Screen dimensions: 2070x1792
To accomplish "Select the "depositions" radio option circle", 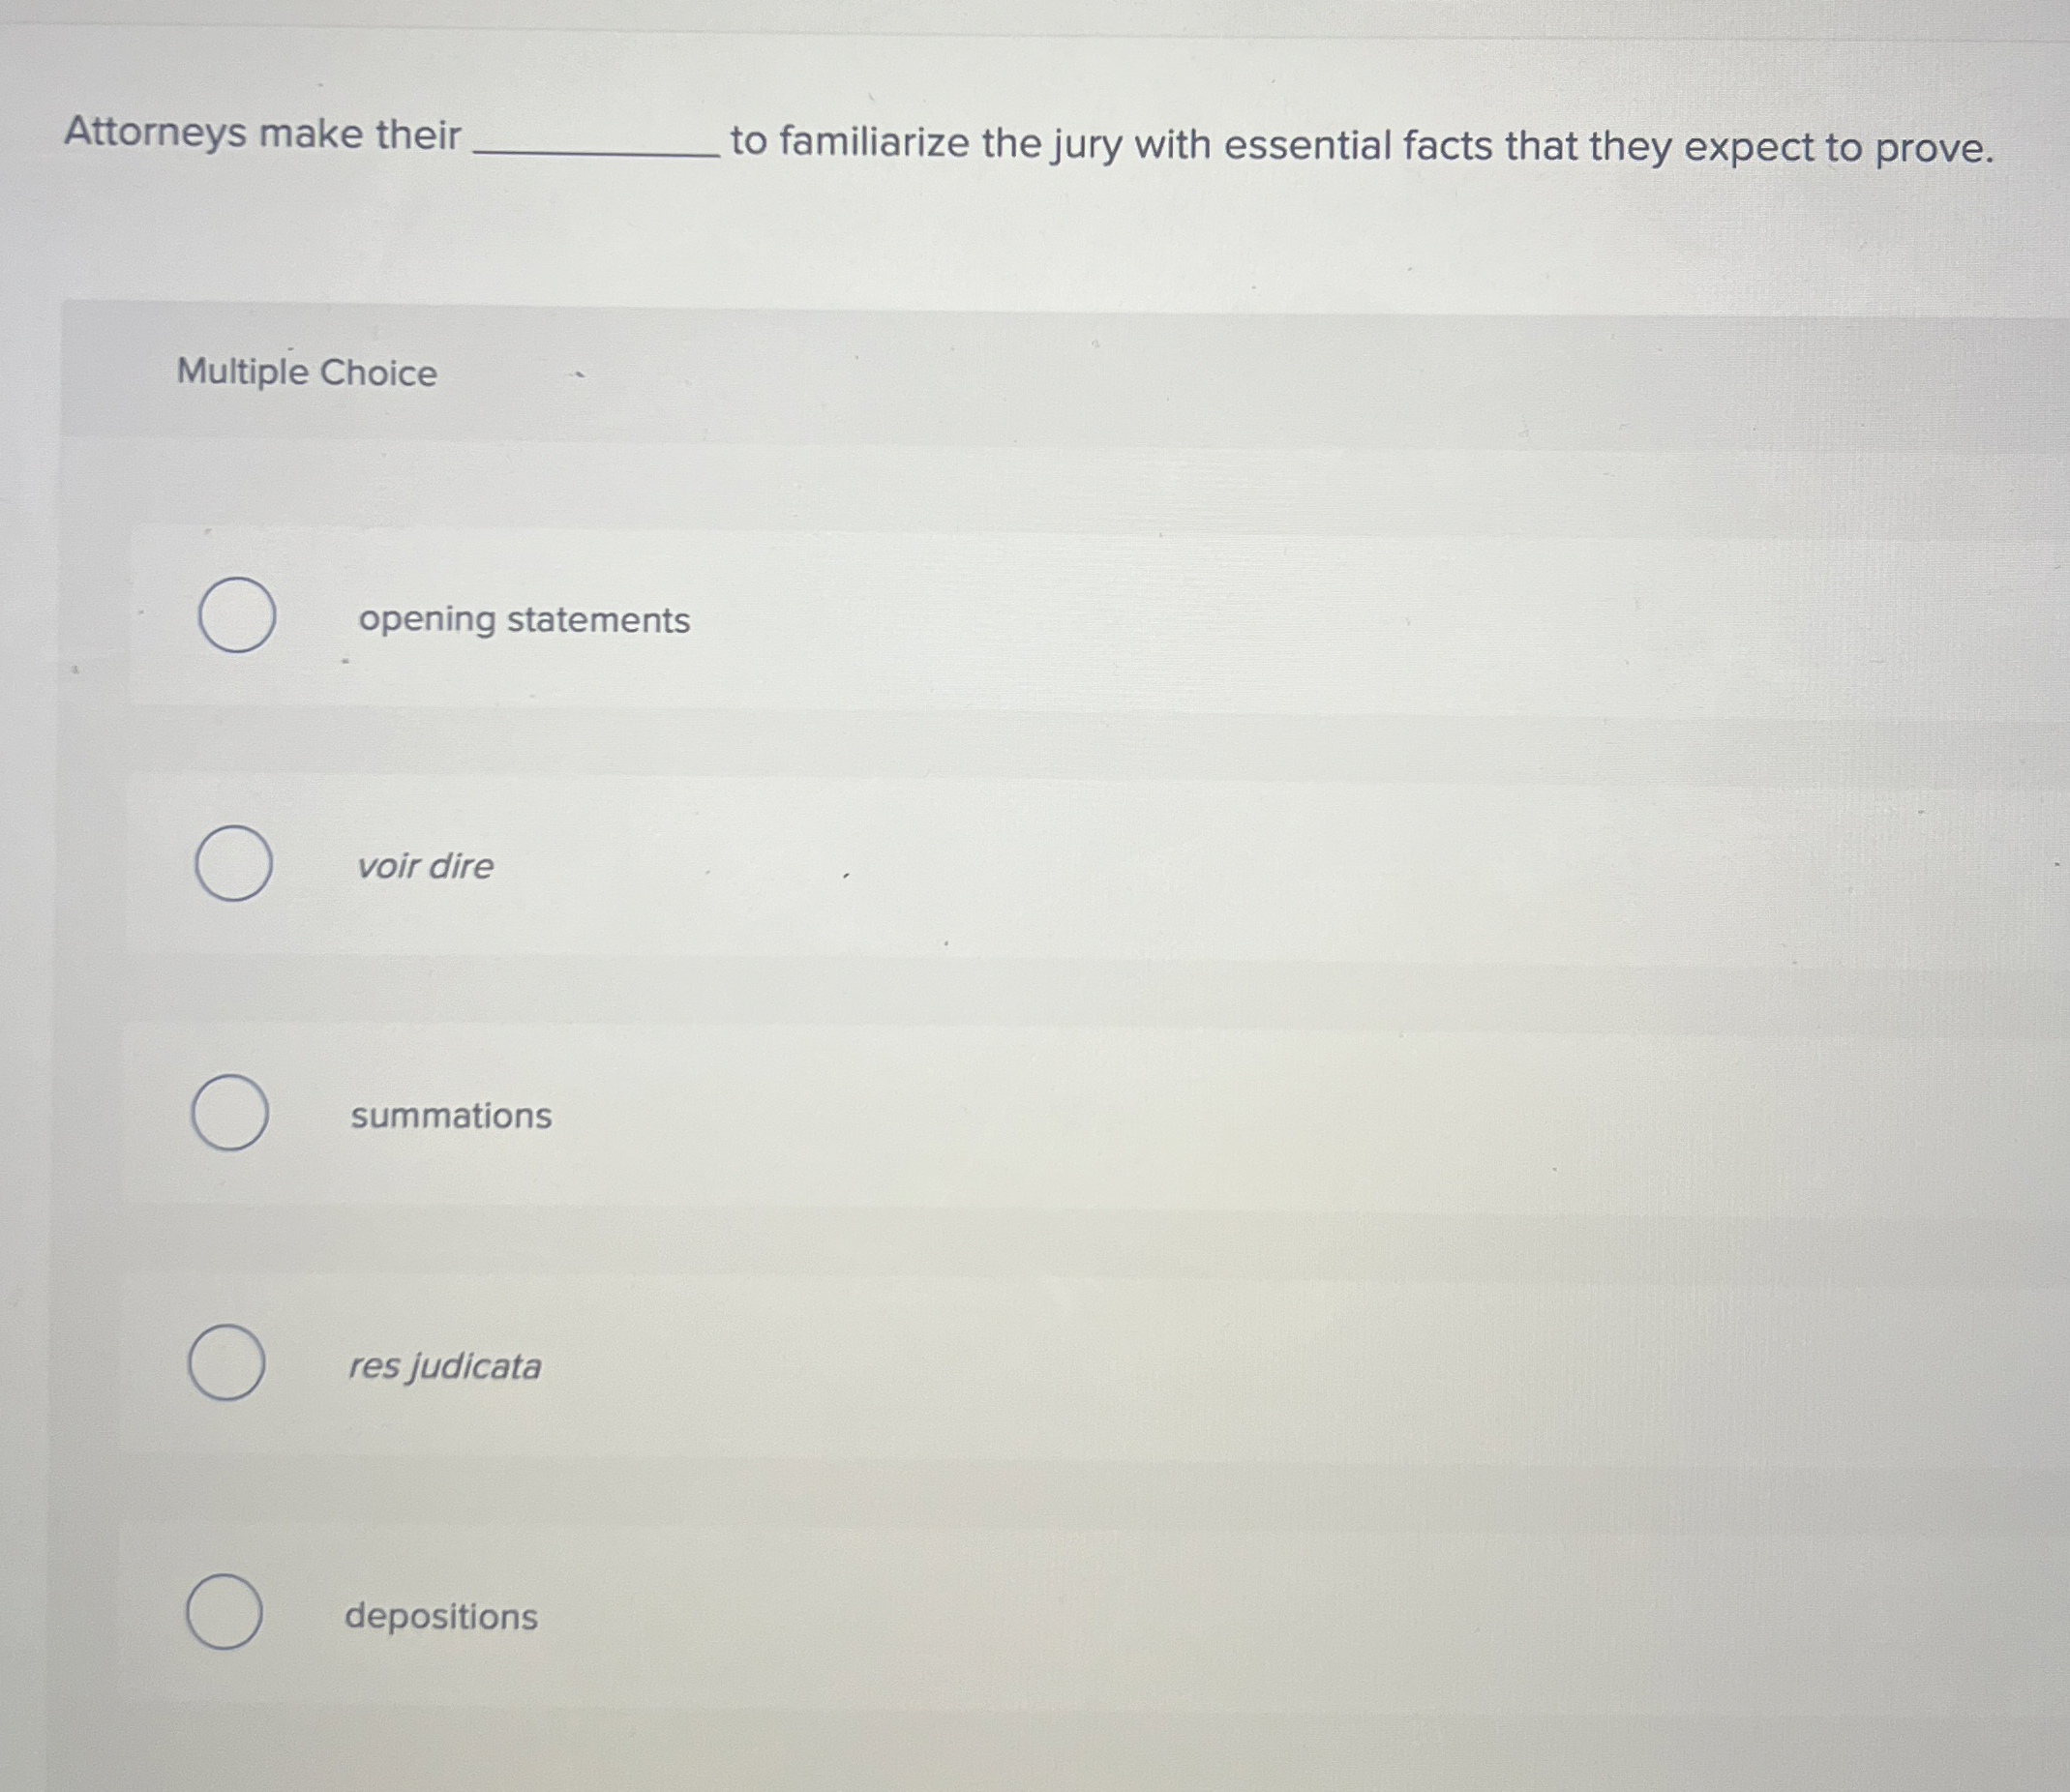I will click(225, 1611).
